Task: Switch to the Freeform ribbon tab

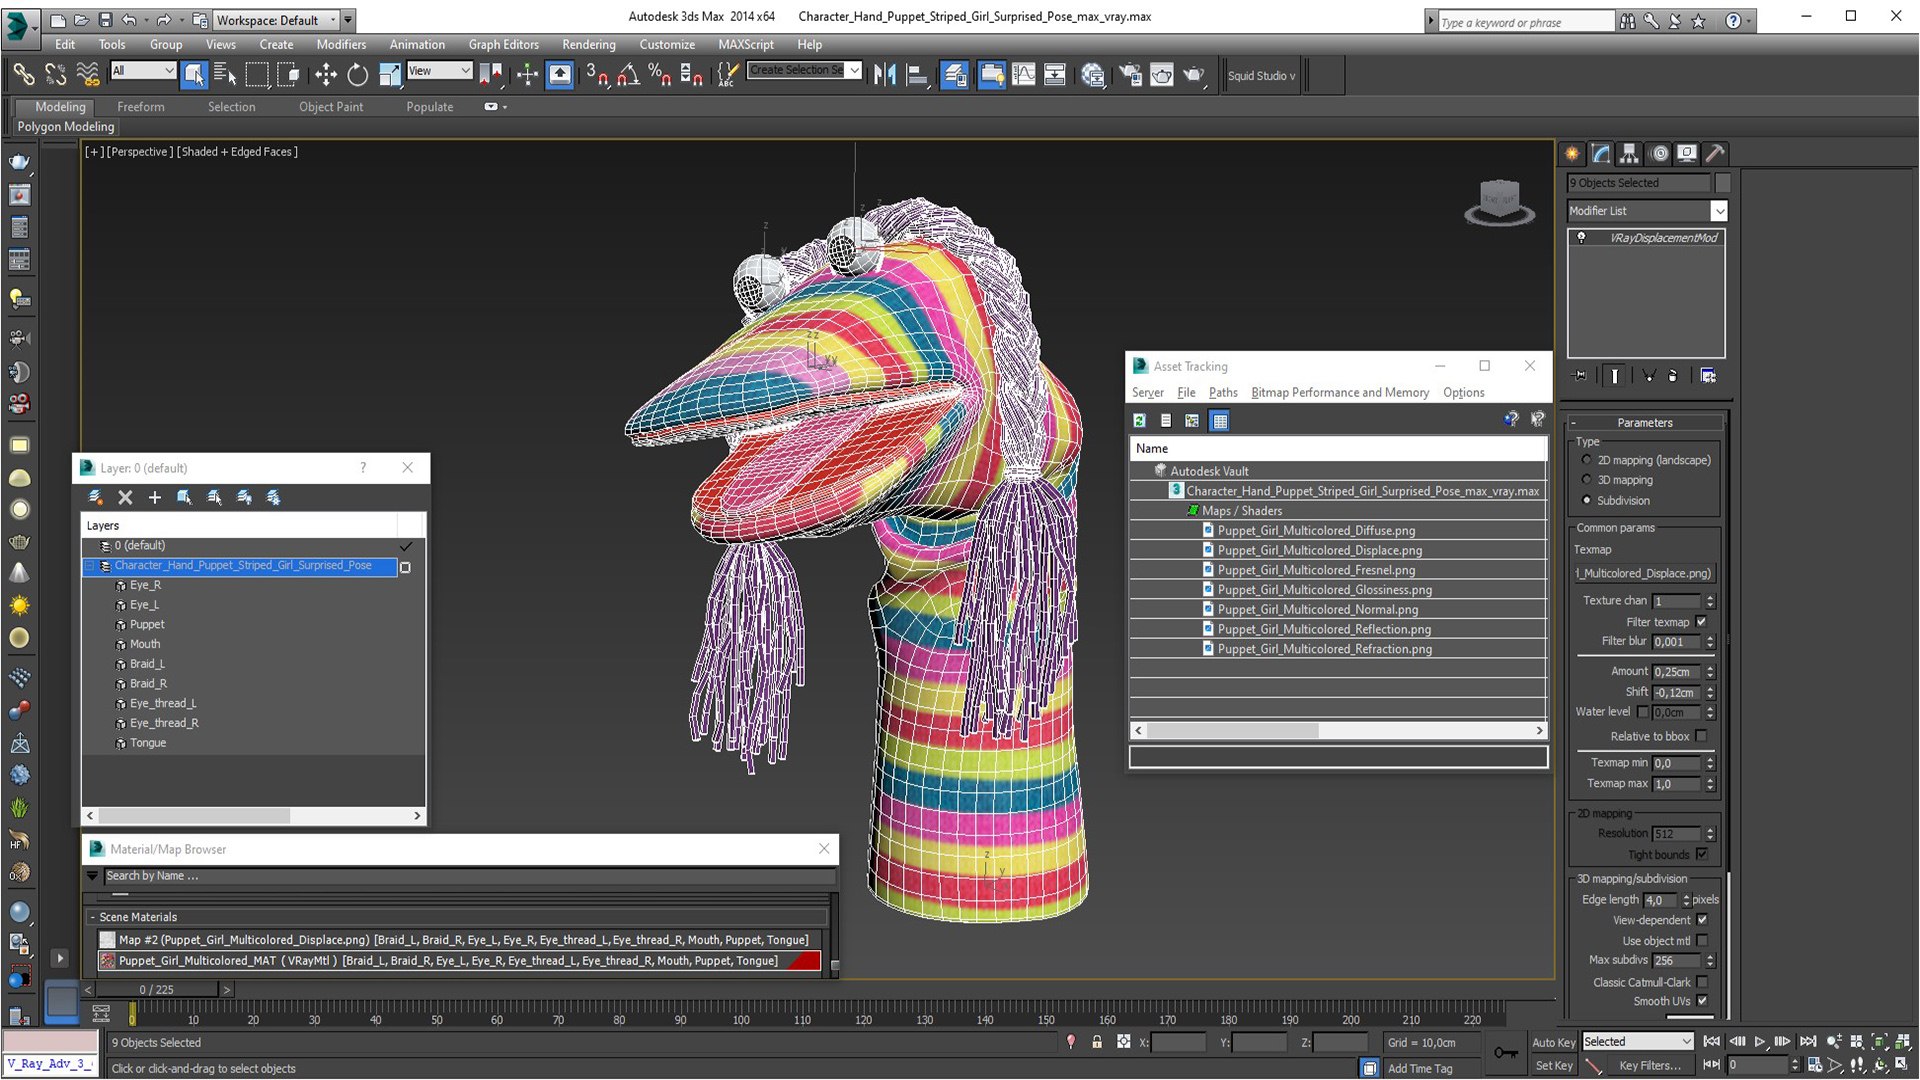Action: pyautogui.click(x=140, y=107)
